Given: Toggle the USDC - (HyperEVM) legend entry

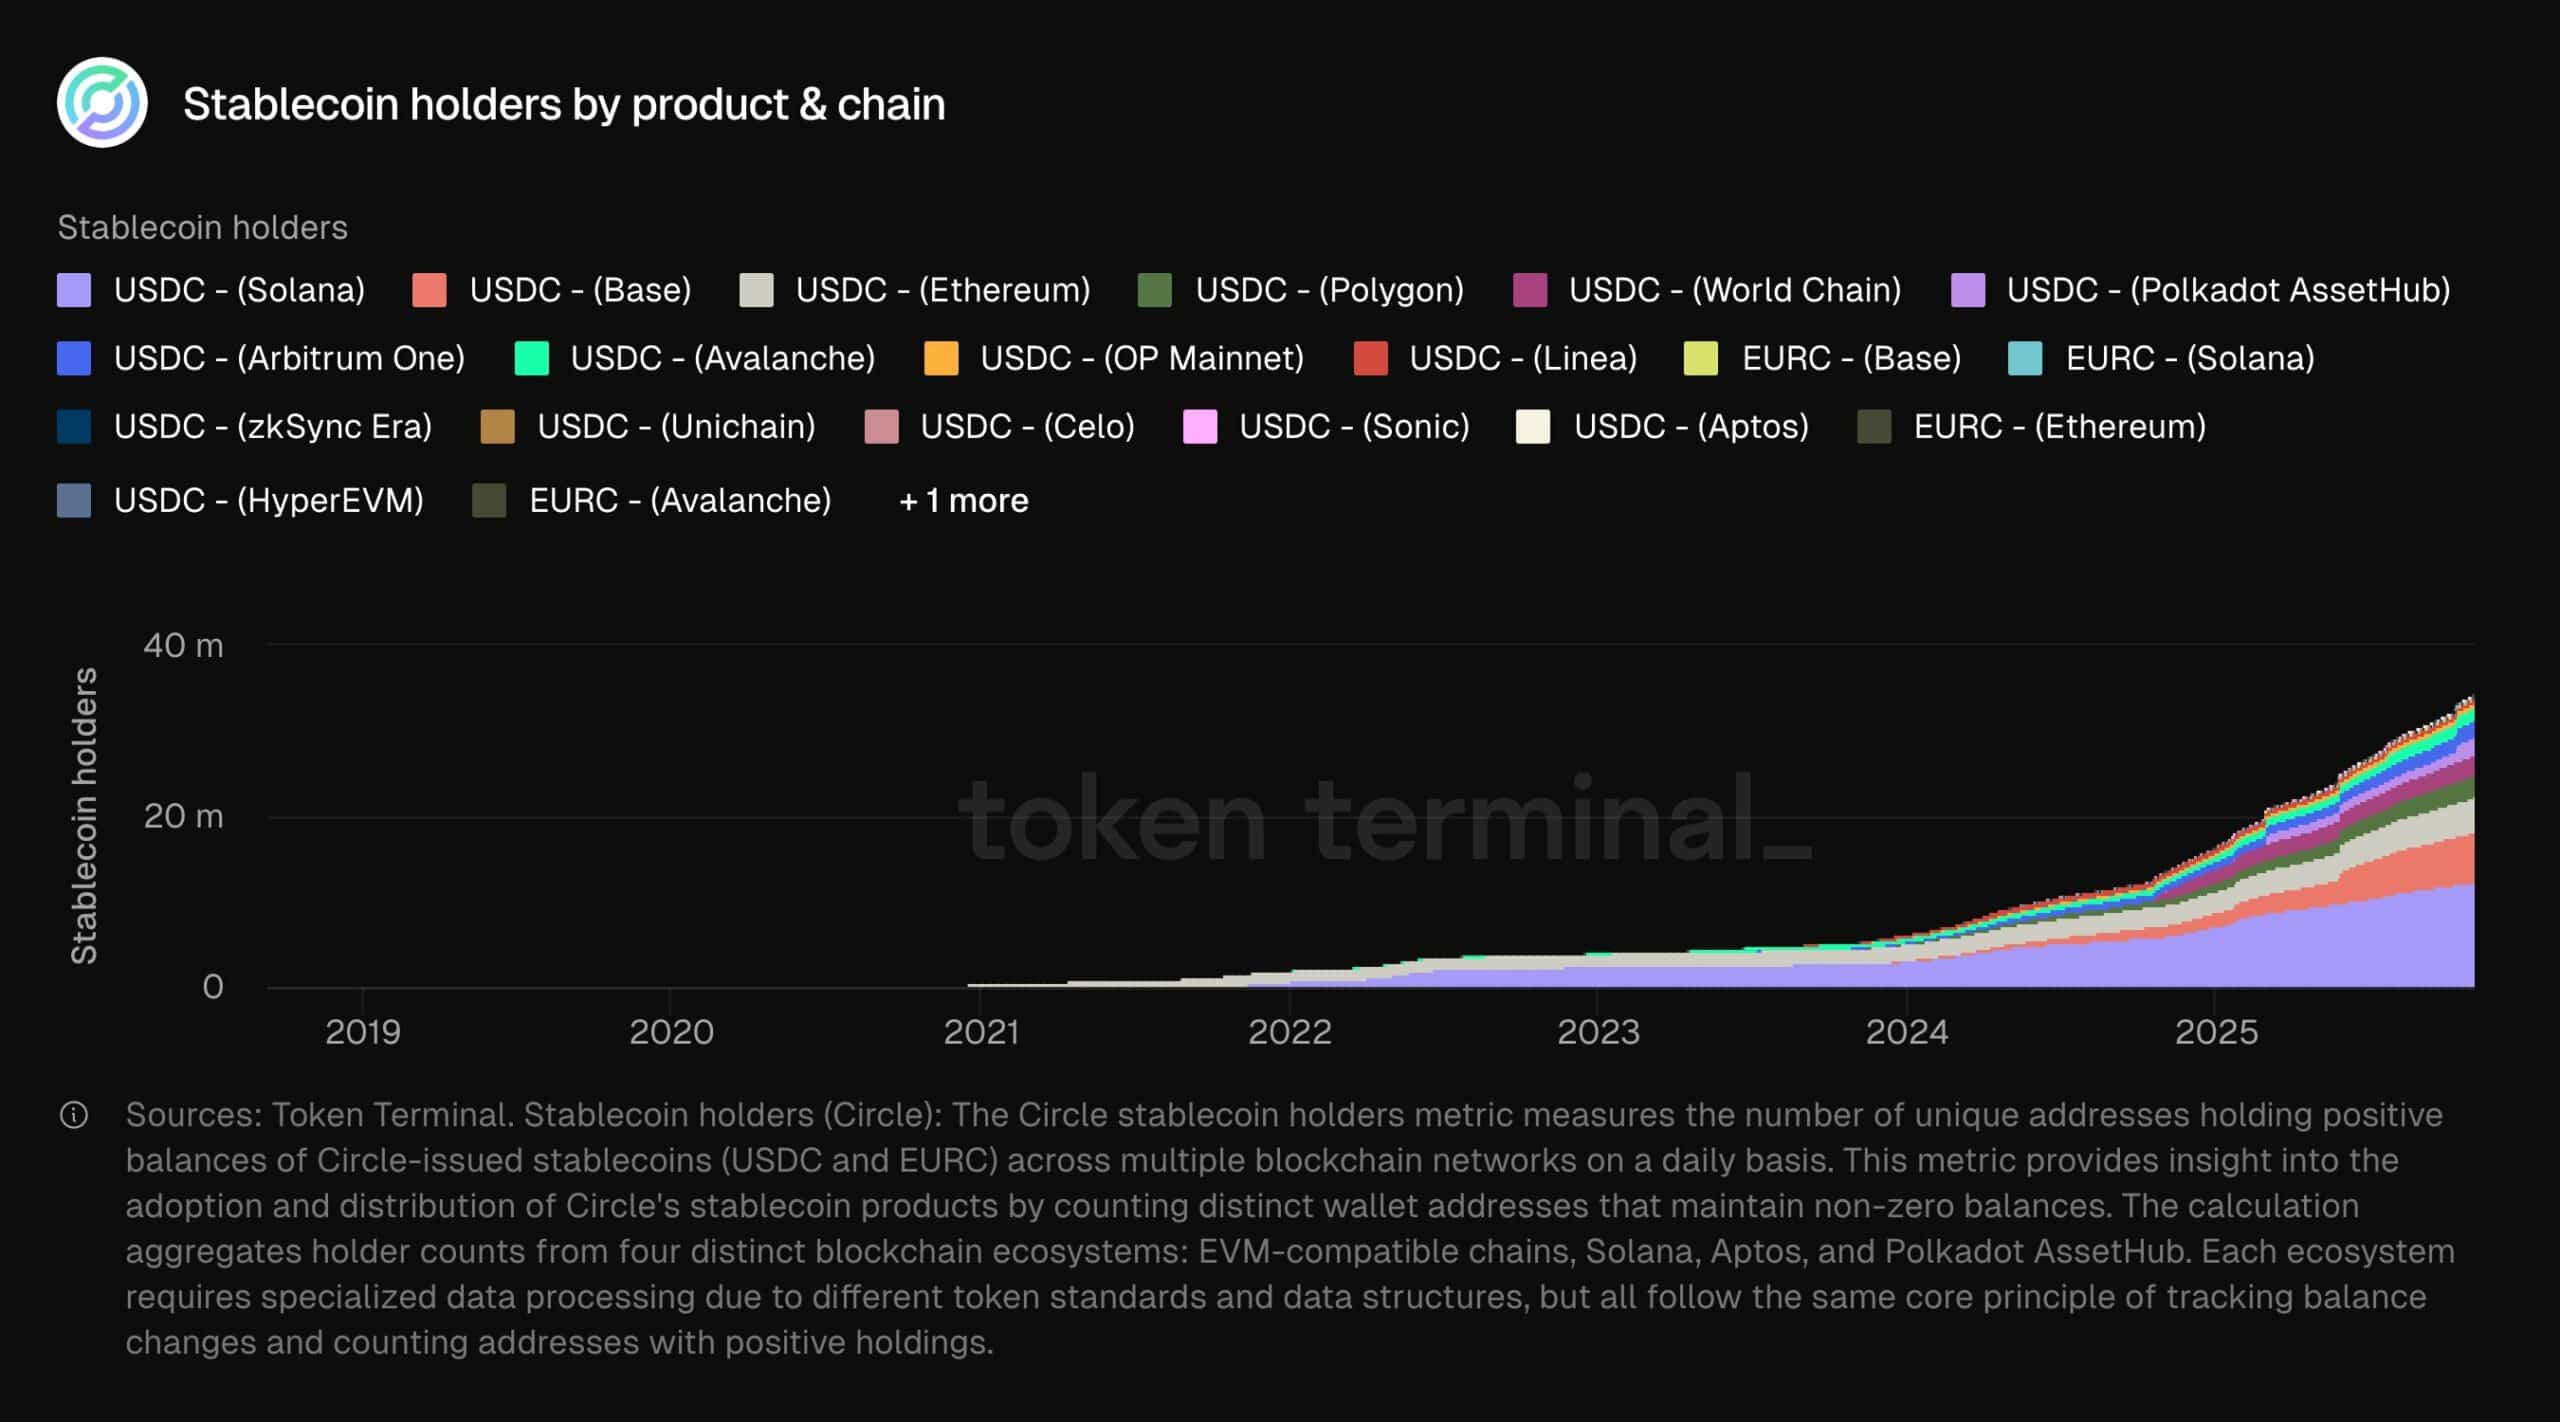Looking at the screenshot, I should 268,500.
